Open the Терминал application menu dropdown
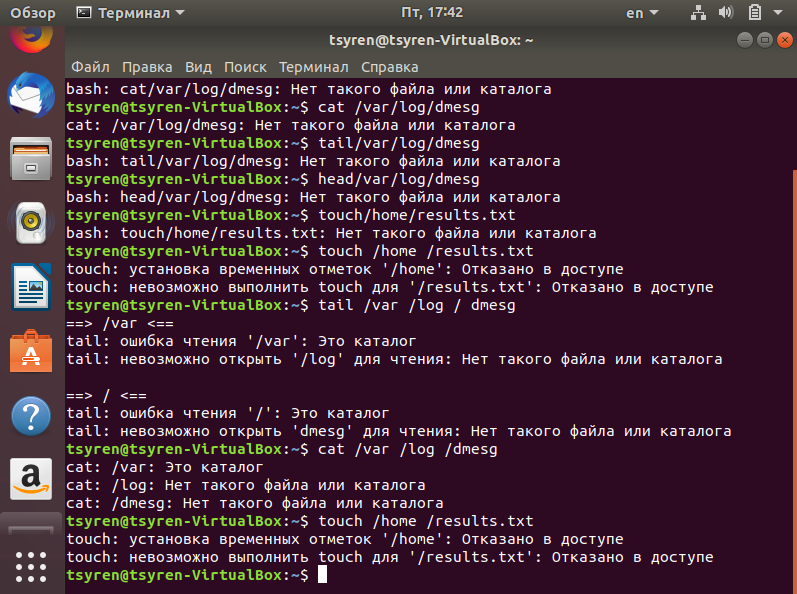 131,13
